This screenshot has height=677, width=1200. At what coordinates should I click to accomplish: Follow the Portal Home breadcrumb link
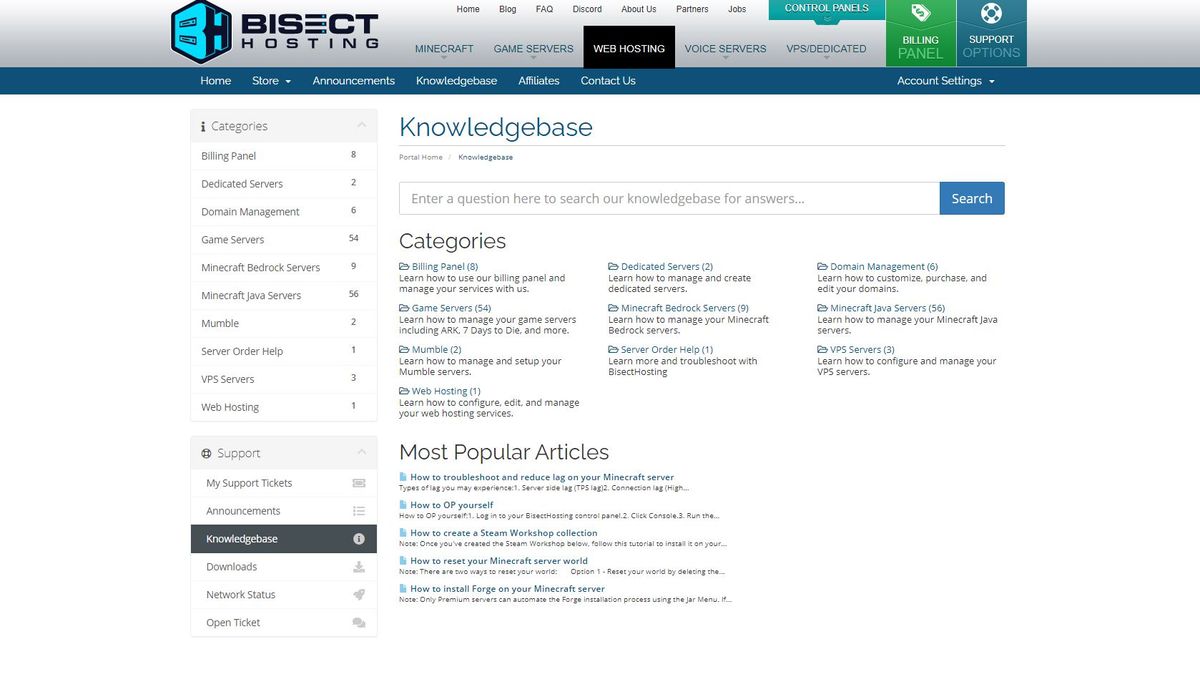[418, 157]
